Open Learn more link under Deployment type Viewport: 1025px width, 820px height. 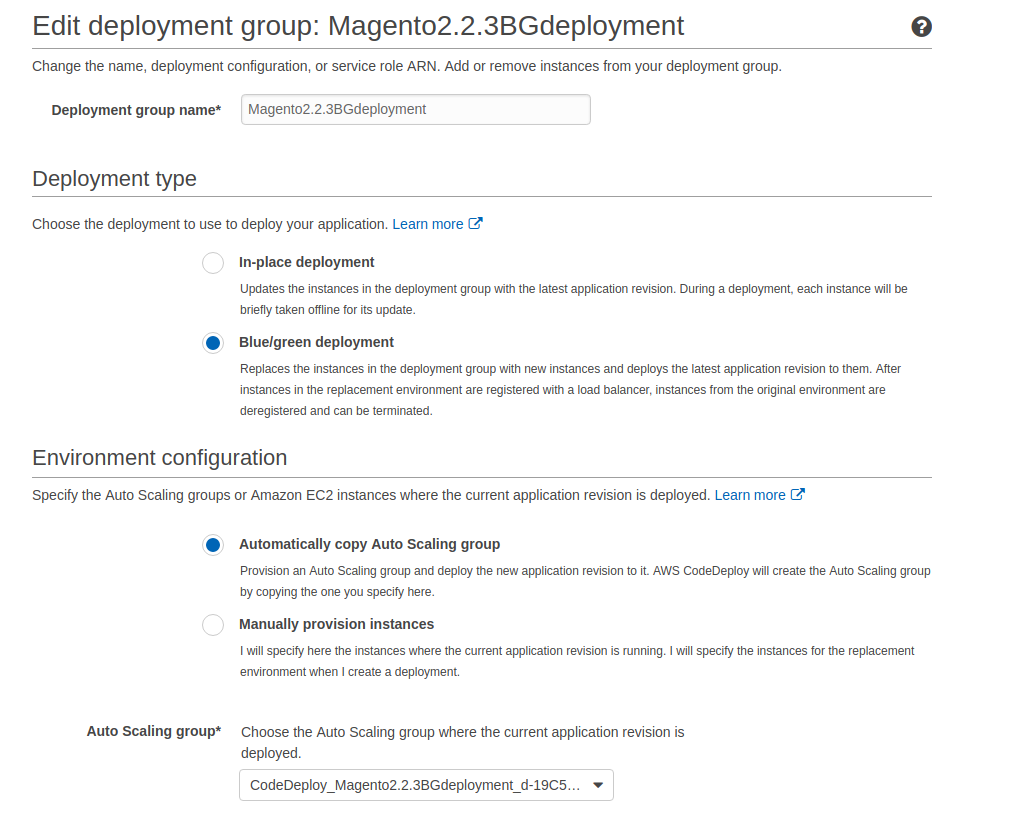(x=427, y=224)
